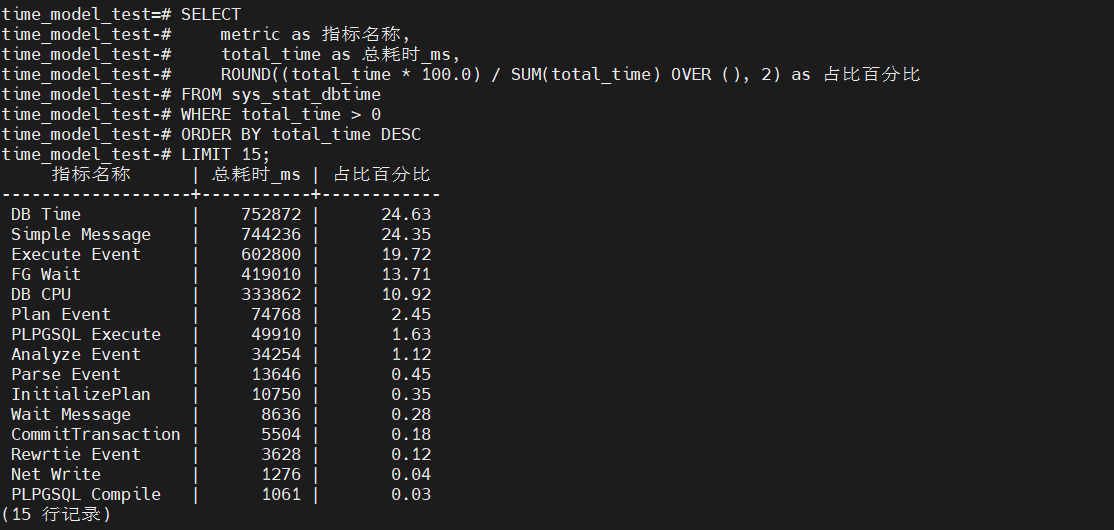This screenshot has width=1114, height=530.
Task: Click the 'PLPGSQL Compile' metric name
Action: (86, 494)
